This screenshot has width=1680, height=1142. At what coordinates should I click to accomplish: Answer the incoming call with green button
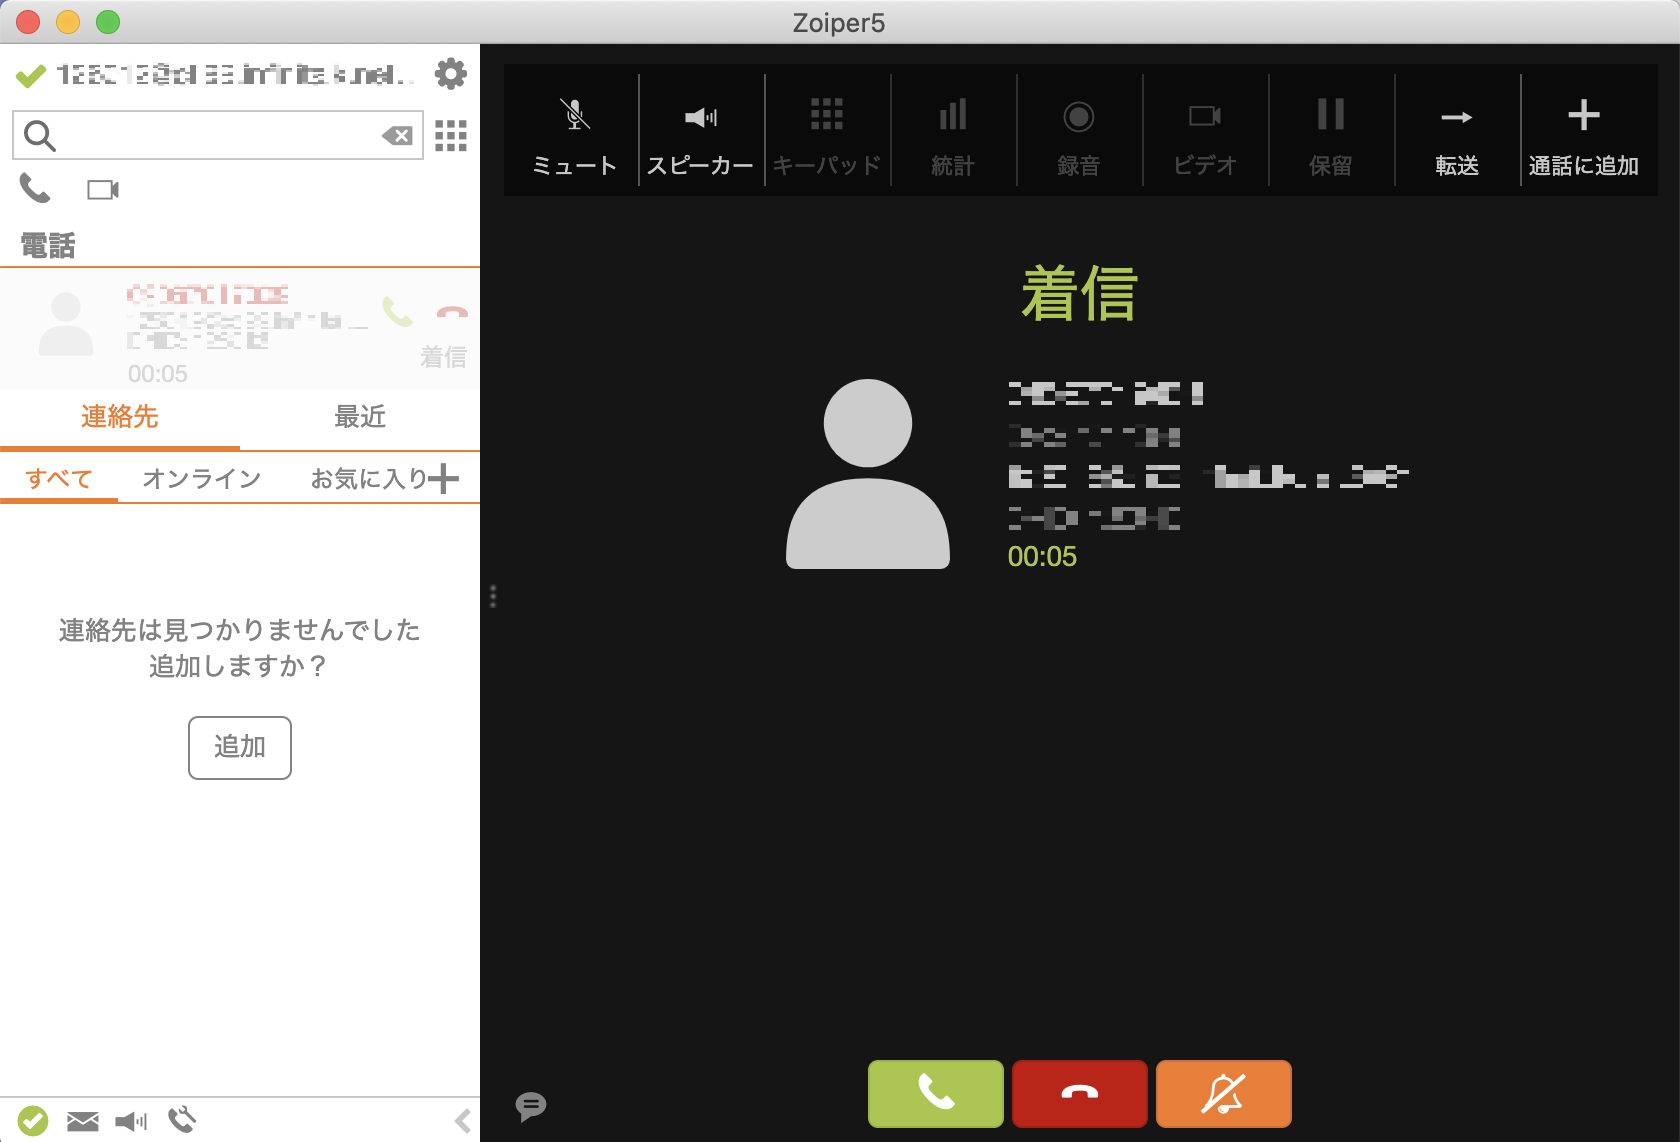point(935,1093)
